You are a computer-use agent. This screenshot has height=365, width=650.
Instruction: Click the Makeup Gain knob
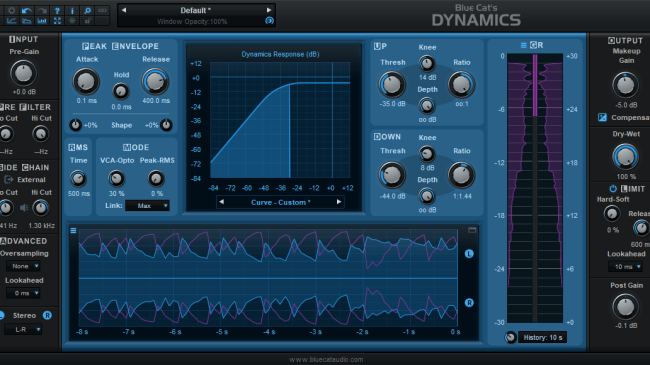(x=626, y=85)
